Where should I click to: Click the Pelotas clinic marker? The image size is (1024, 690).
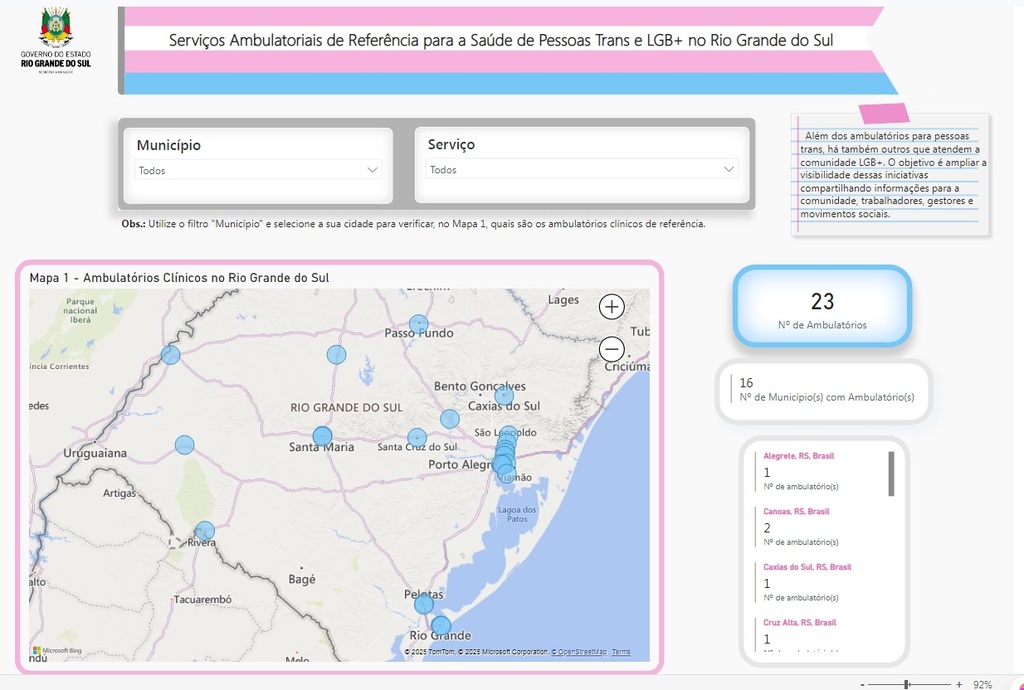(424, 604)
